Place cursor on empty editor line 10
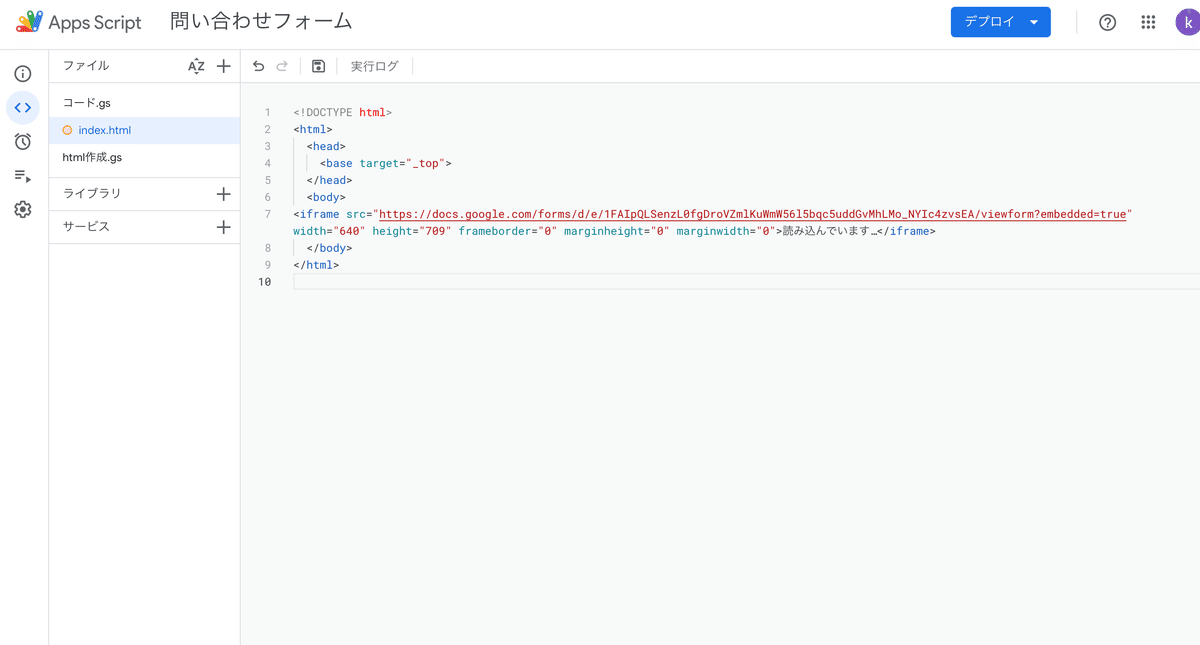This screenshot has height=645, width=1200. (x=746, y=282)
